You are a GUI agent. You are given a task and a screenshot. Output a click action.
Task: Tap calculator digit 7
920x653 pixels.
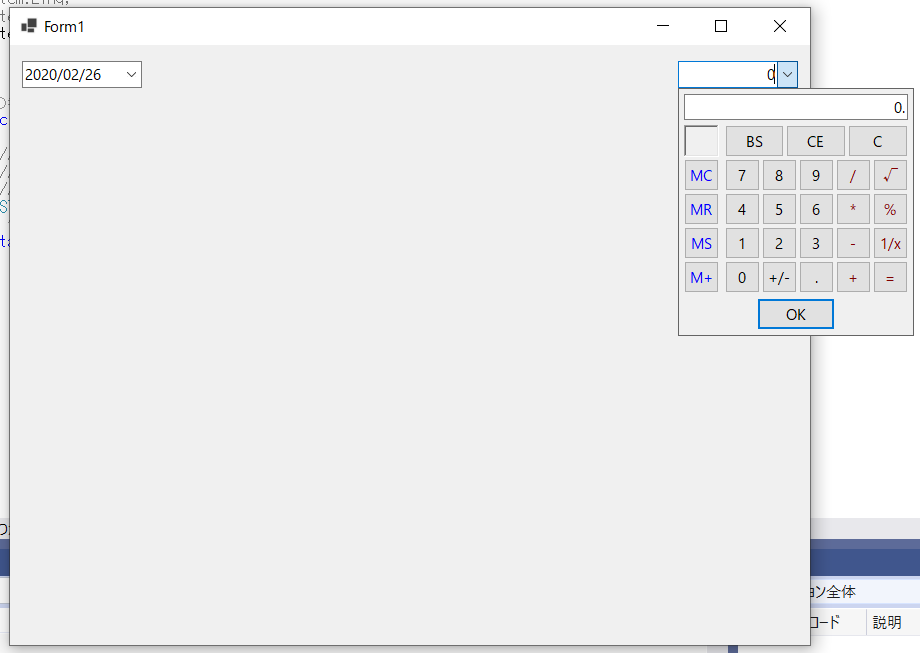742,175
